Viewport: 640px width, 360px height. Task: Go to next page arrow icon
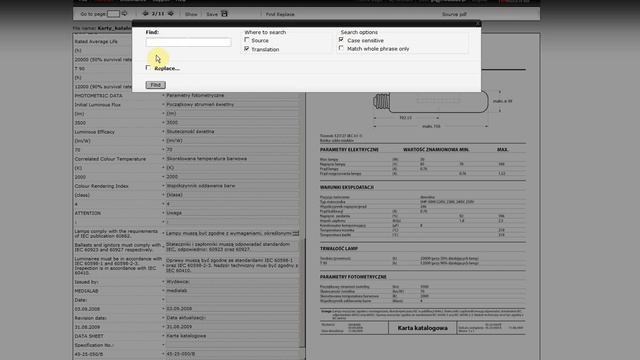(x=171, y=14)
